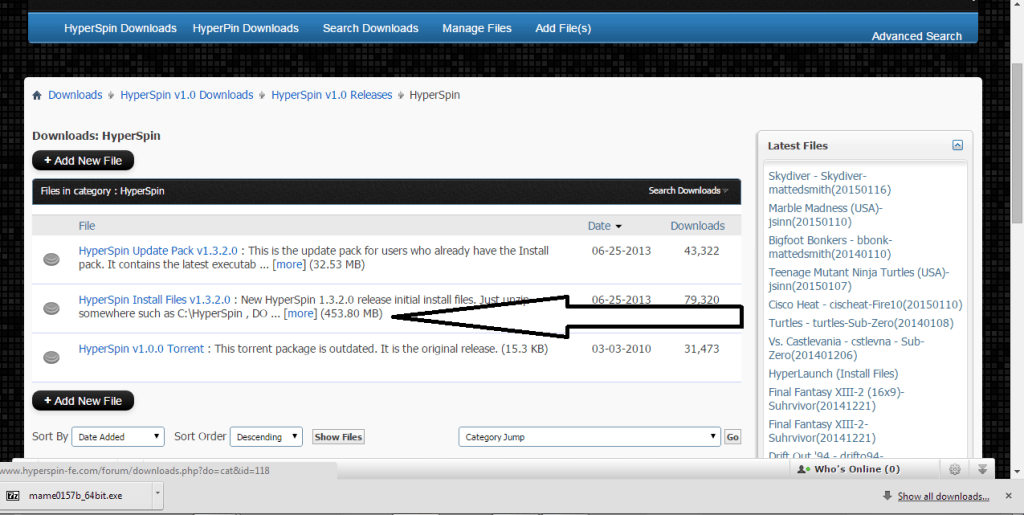Open Downloads breadcrumb link
1024x515 pixels.
coord(75,95)
